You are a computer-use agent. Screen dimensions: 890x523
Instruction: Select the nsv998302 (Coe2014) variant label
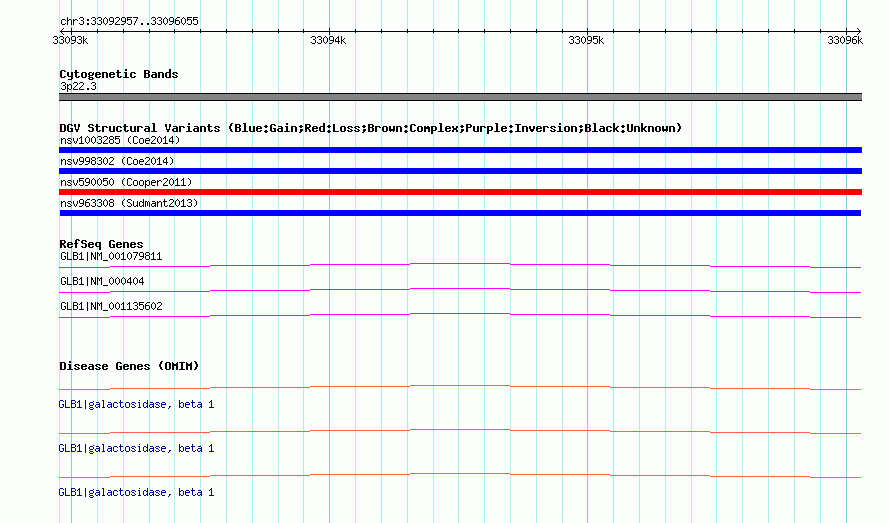(117, 161)
